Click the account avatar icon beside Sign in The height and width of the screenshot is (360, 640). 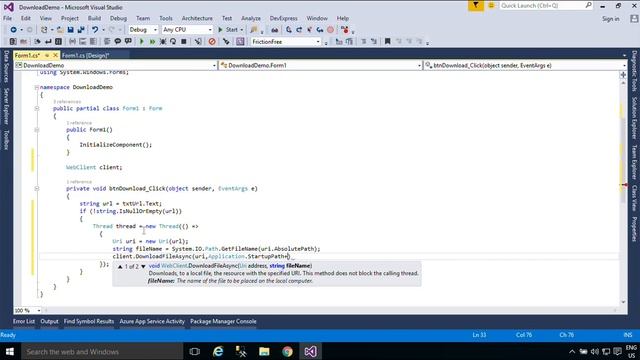(633, 19)
